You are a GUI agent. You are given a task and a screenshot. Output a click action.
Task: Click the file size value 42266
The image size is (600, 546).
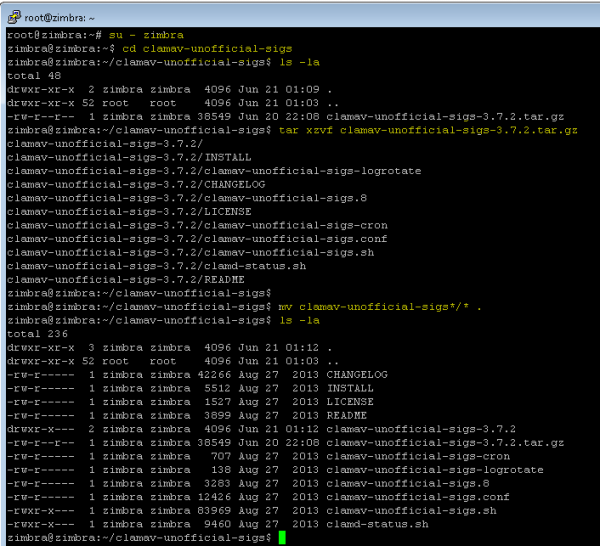point(214,375)
